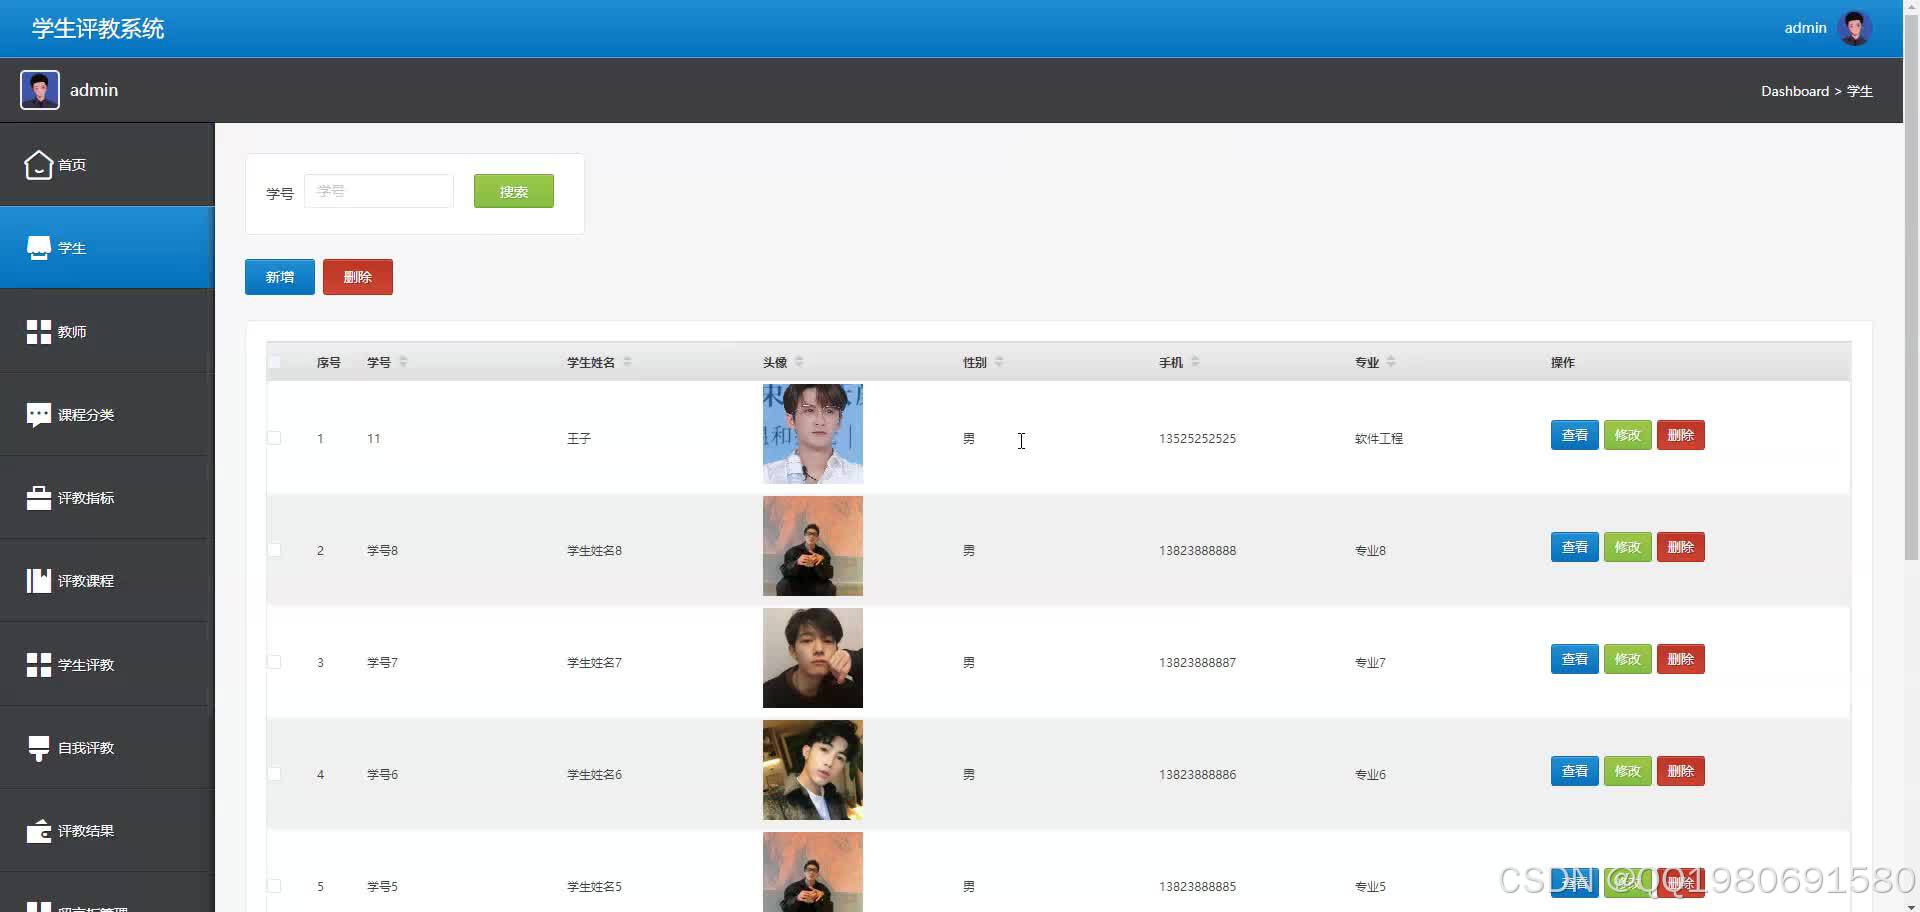The width and height of the screenshot is (1920, 912).
Task: Click 修改 for 学生姓名6
Action: point(1628,771)
